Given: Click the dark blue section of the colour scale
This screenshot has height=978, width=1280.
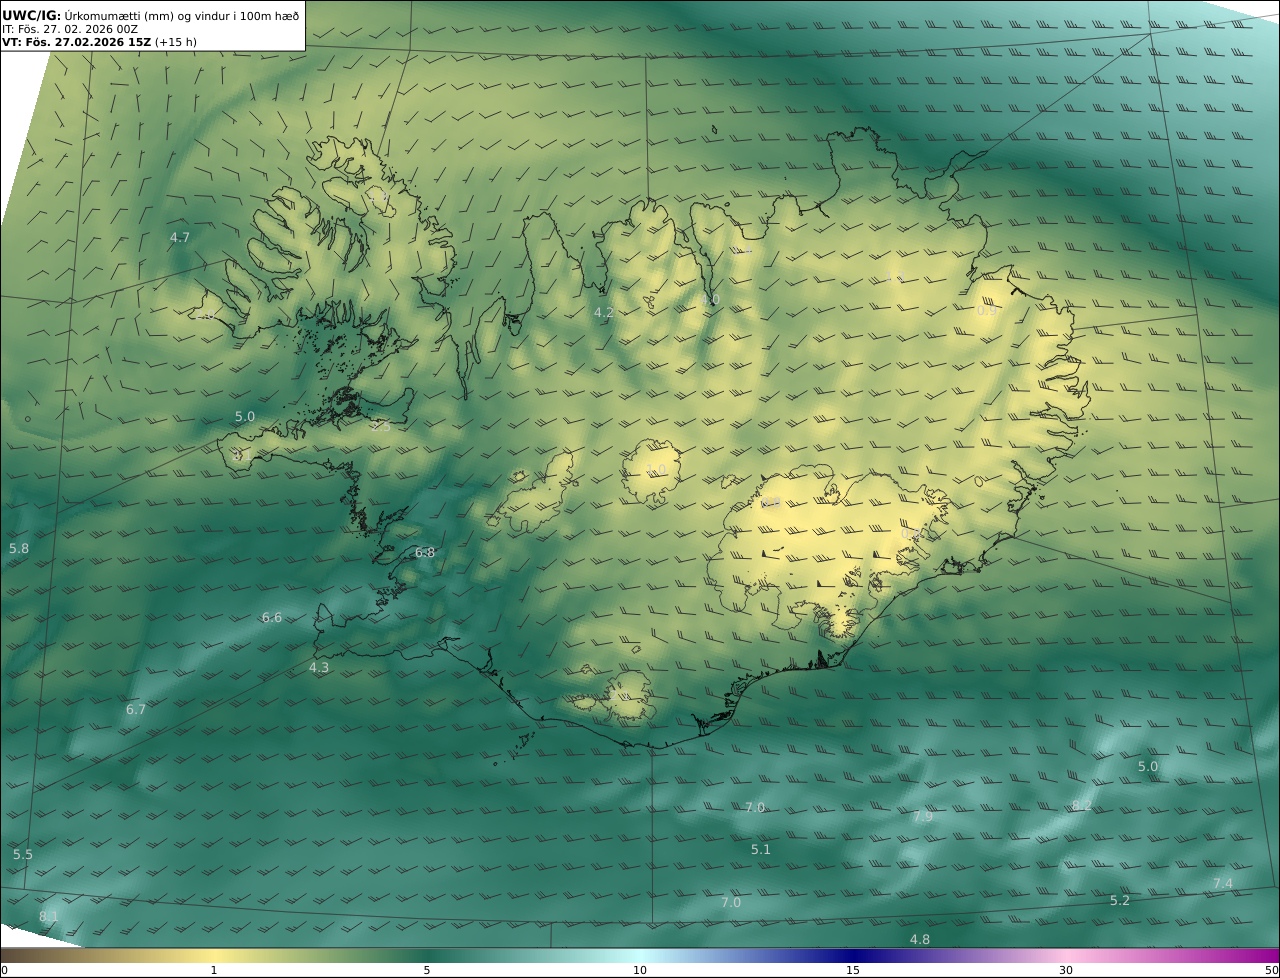Looking at the screenshot, I should click(853, 955).
